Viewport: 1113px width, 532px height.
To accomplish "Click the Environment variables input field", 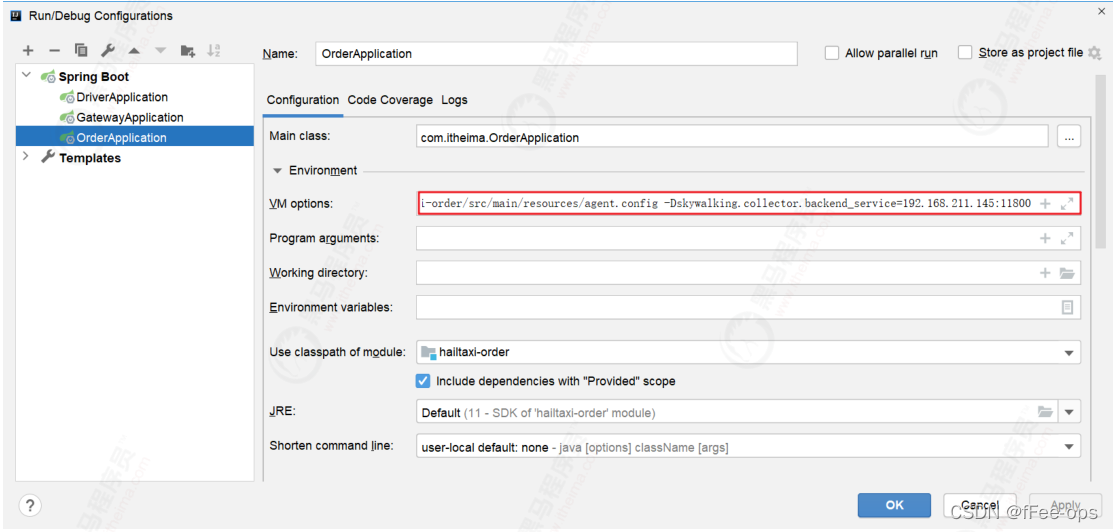I will tap(748, 308).
